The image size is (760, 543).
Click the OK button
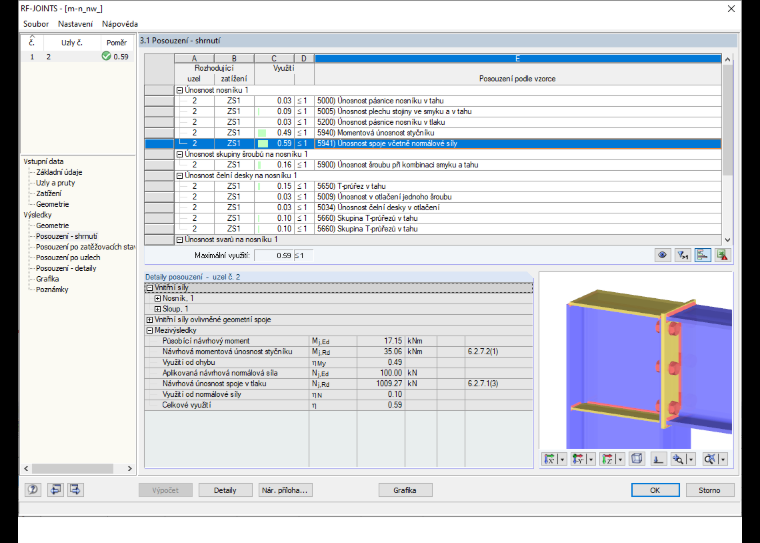655,490
